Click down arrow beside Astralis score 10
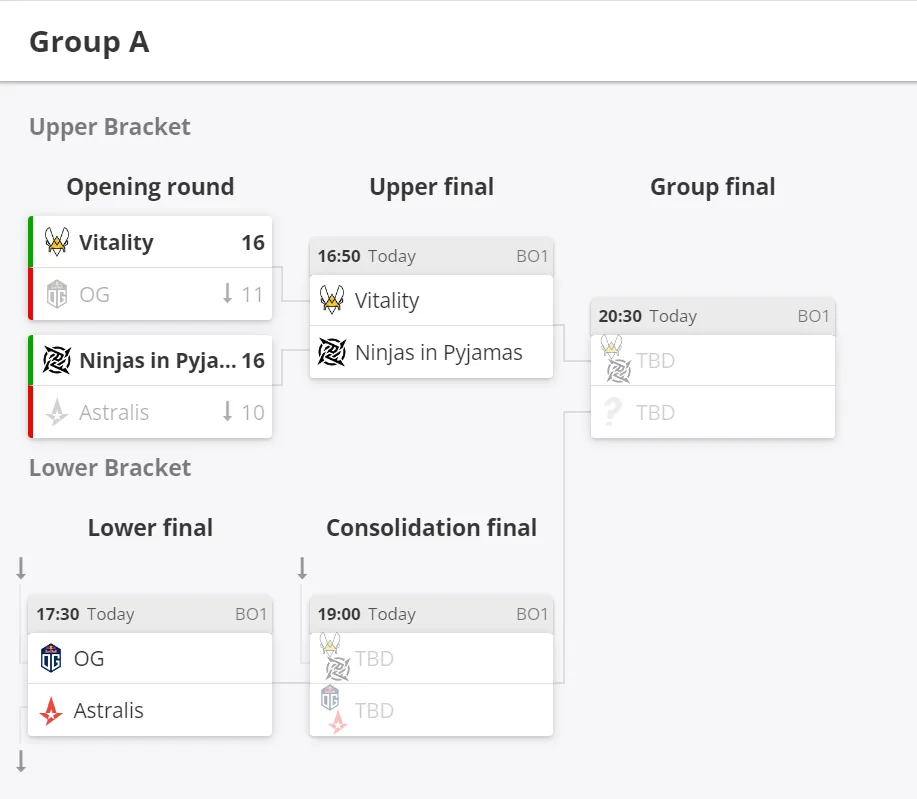This screenshot has width=917, height=799. pyautogui.click(x=227, y=411)
